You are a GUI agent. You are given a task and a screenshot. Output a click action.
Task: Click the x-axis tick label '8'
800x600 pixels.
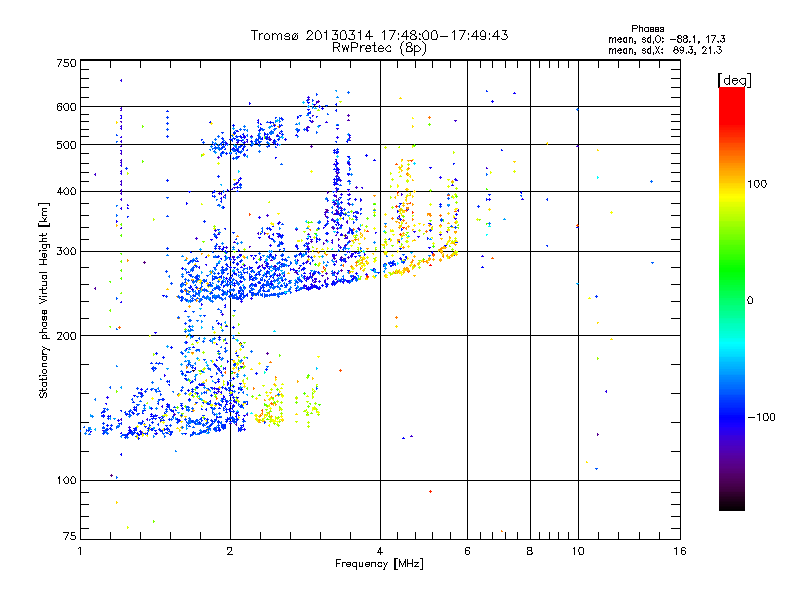coord(530,551)
